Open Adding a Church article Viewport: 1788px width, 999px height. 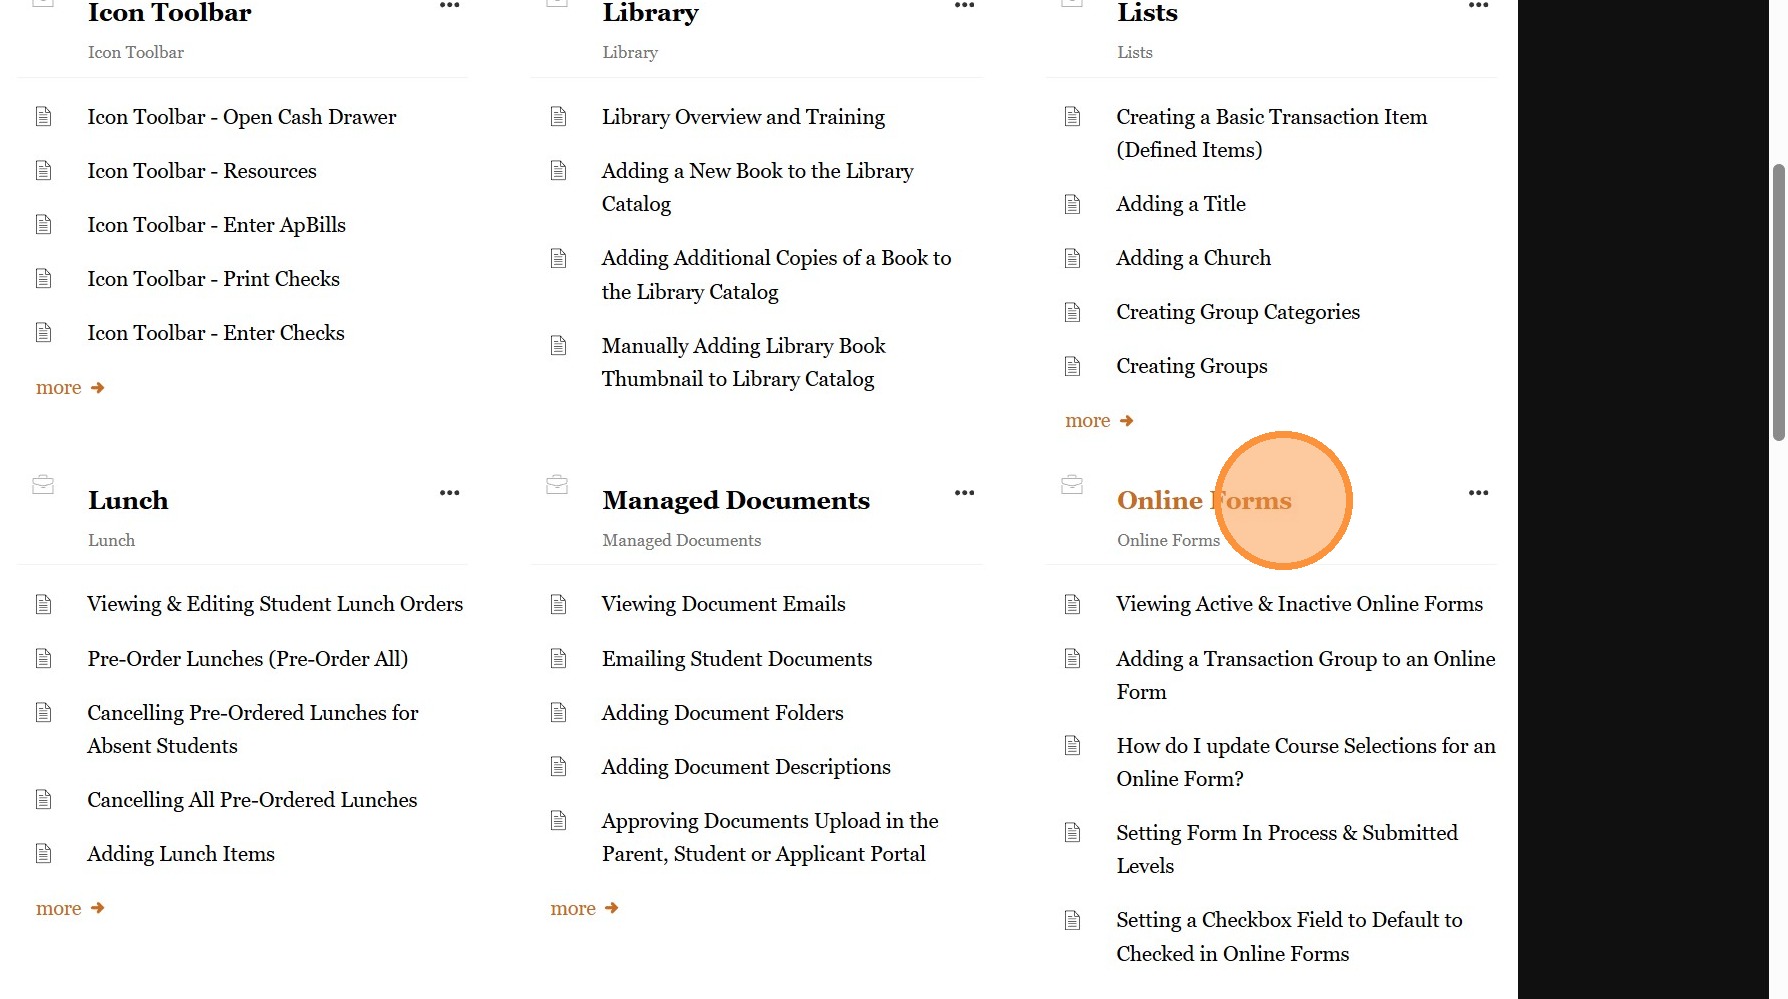tap(1194, 258)
